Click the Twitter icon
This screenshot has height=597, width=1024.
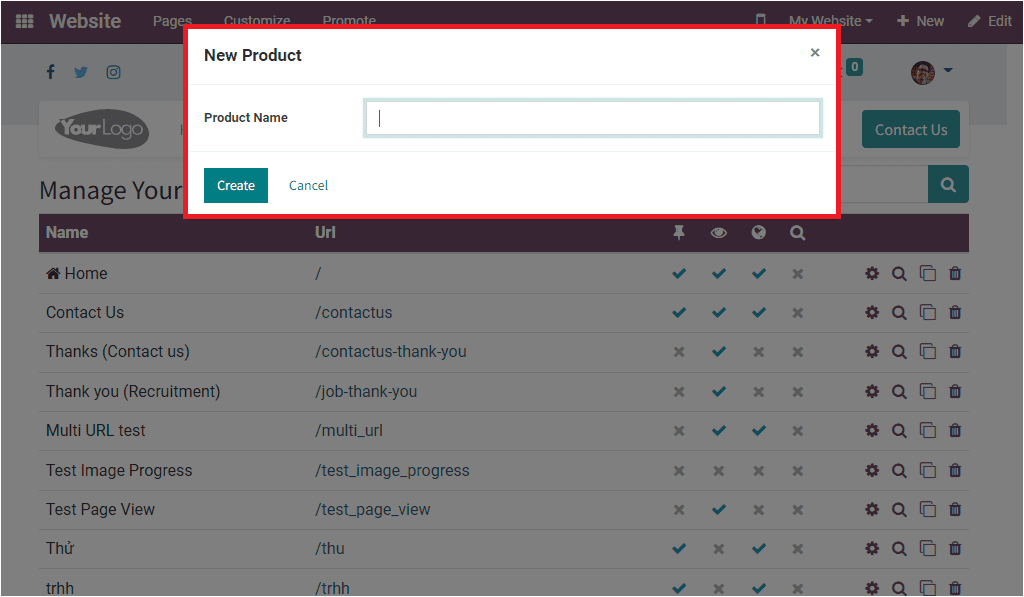(80, 72)
